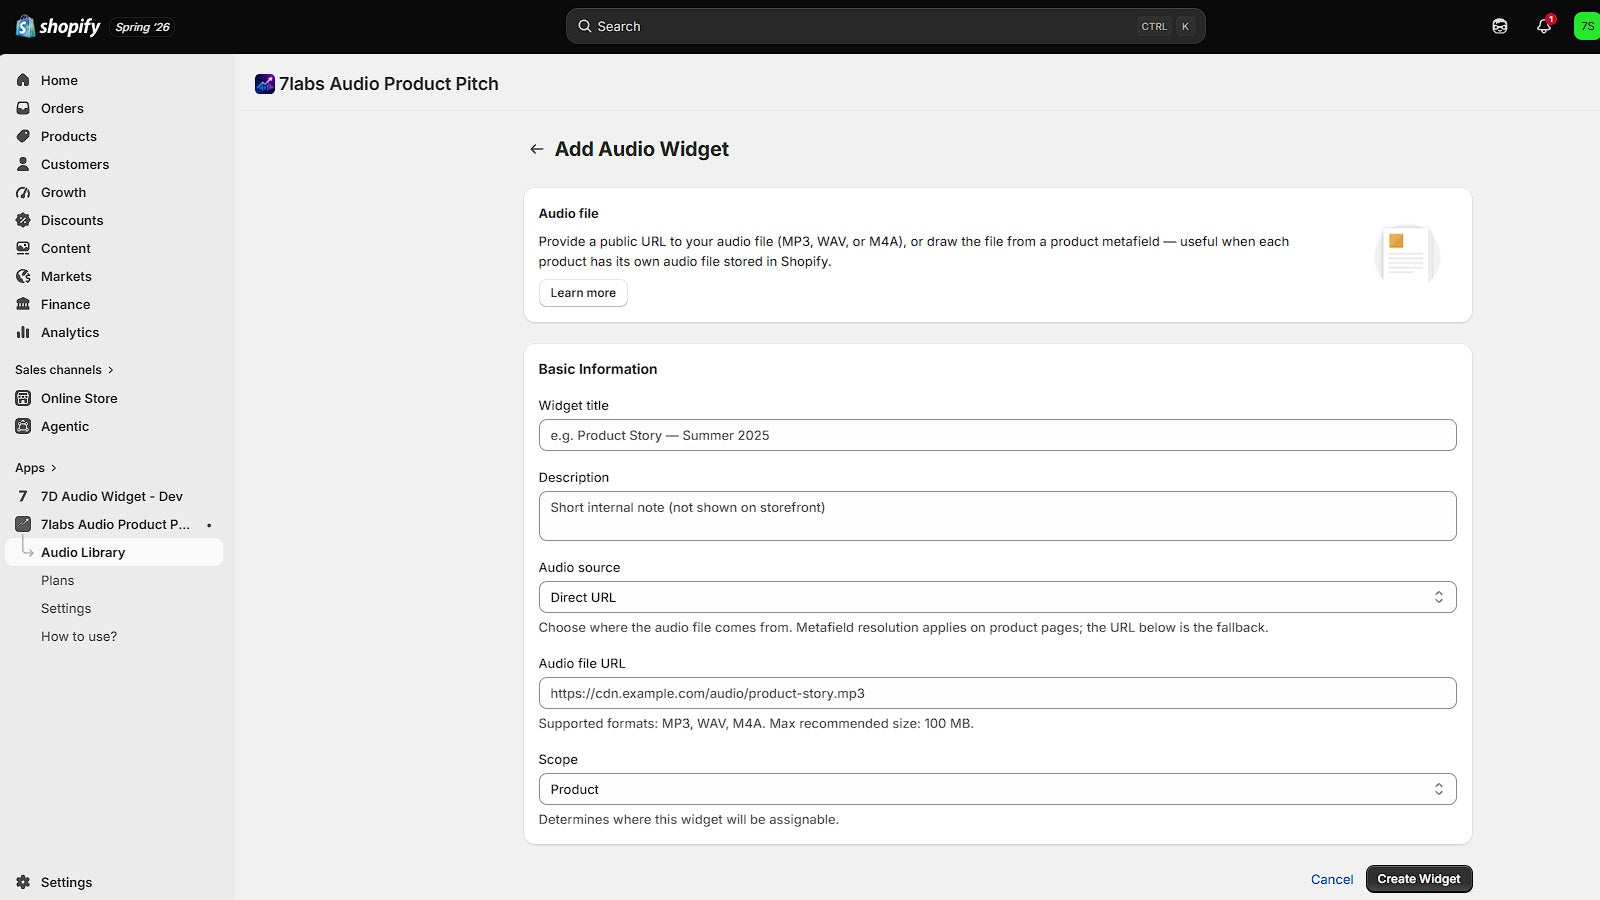1600x900 pixels.
Task: Click the Spring '26 edition badge
Action: click(x=142, y=27)
